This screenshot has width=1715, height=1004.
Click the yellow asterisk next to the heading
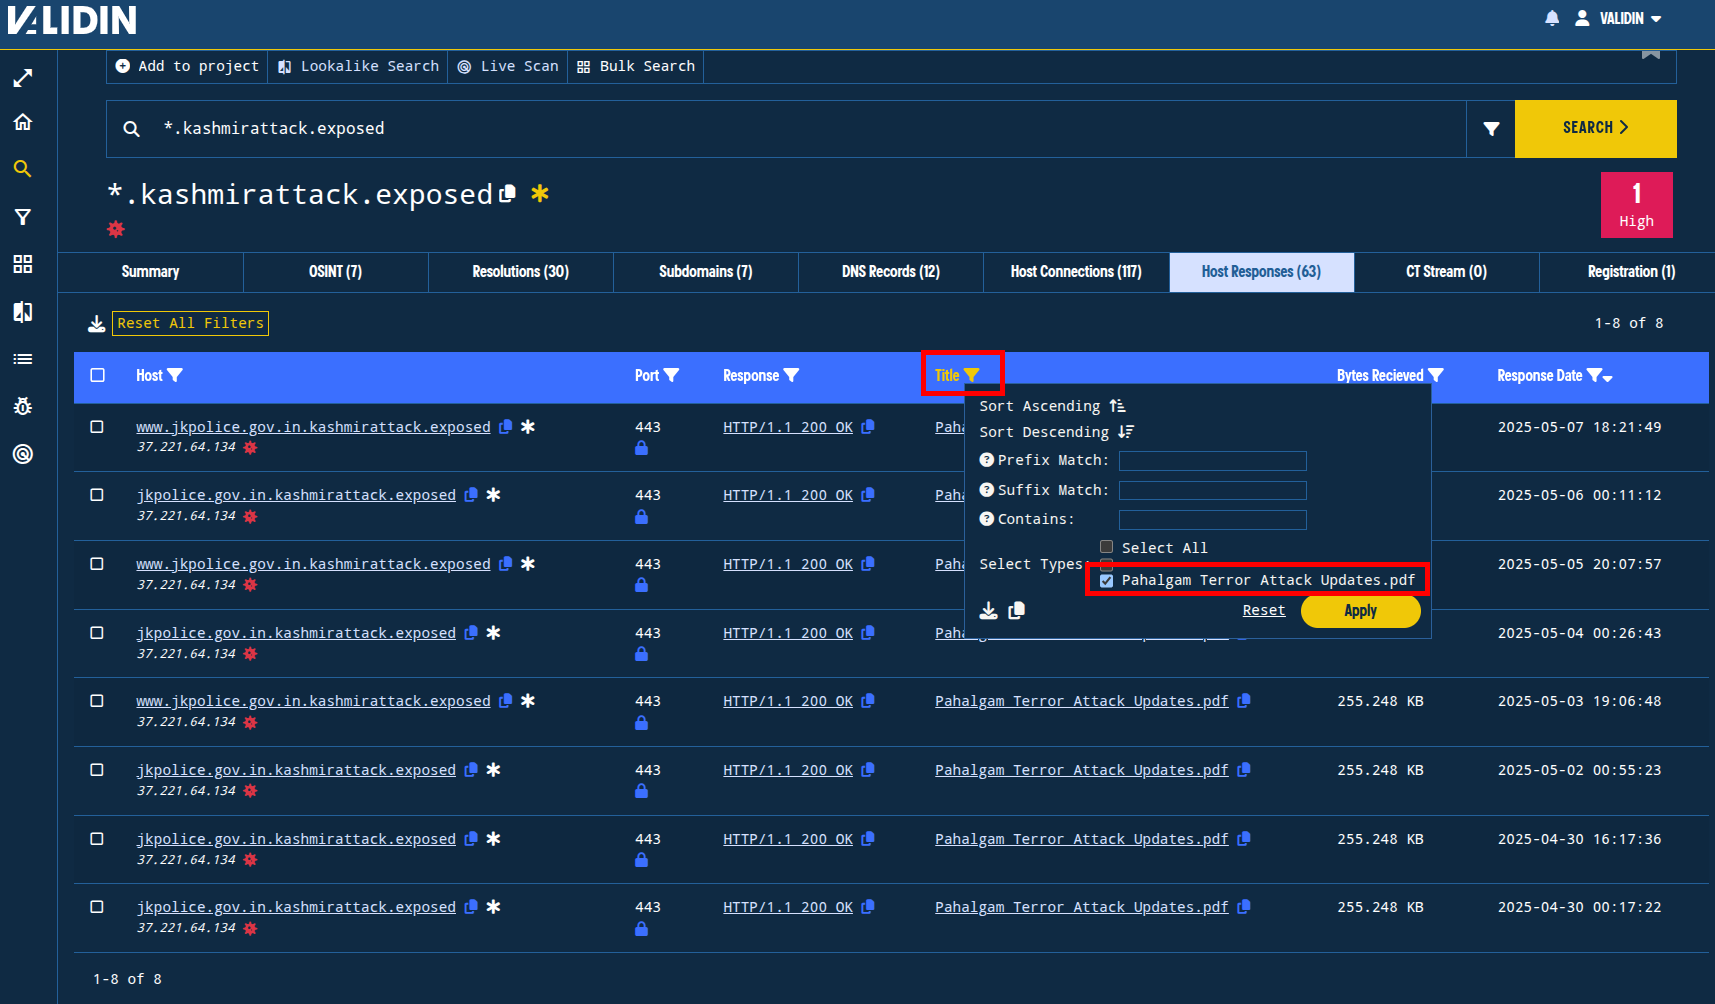(540, 193)
